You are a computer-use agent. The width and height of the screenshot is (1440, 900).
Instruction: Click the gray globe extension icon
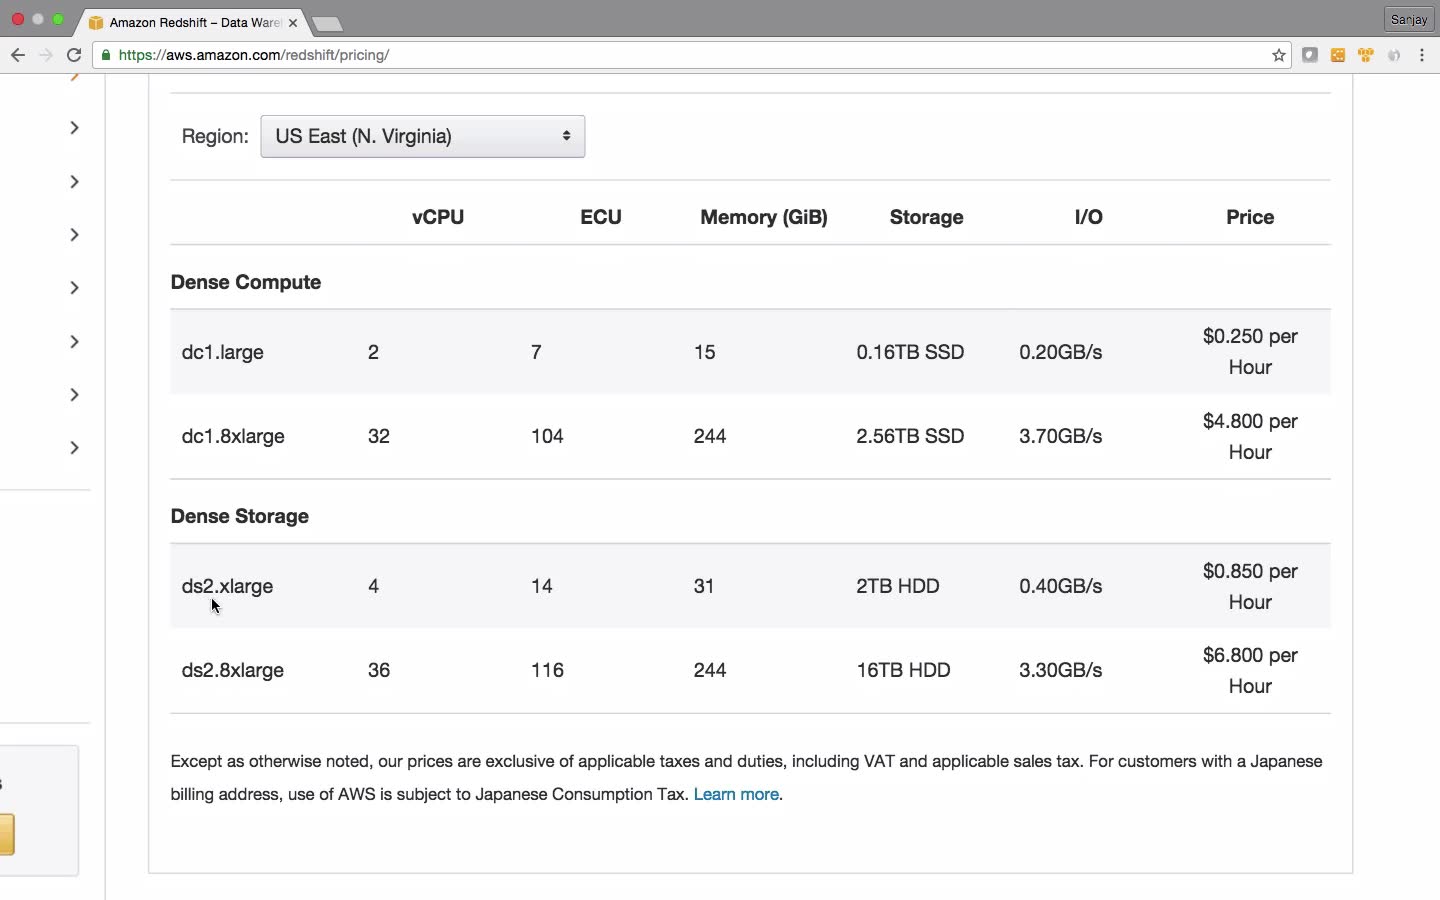[1395, 55]
